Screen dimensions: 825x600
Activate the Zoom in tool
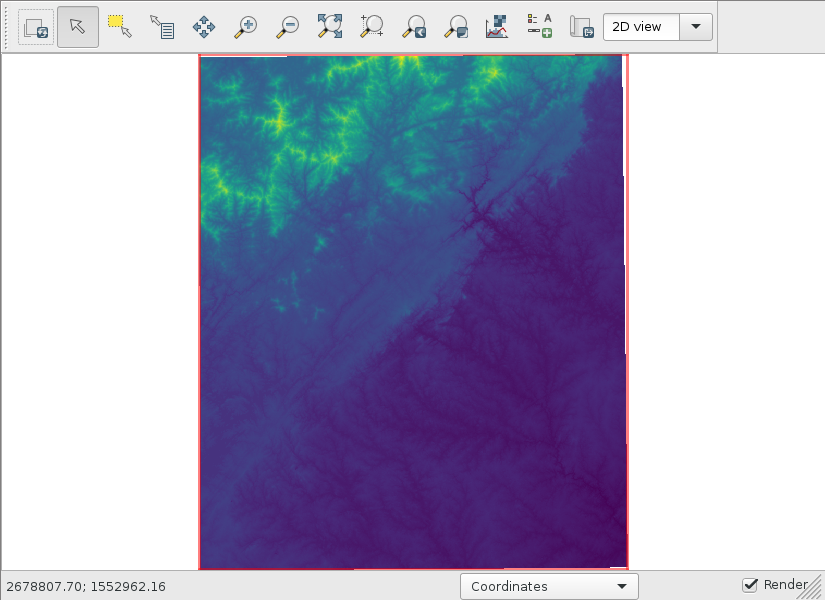(246, 27)
